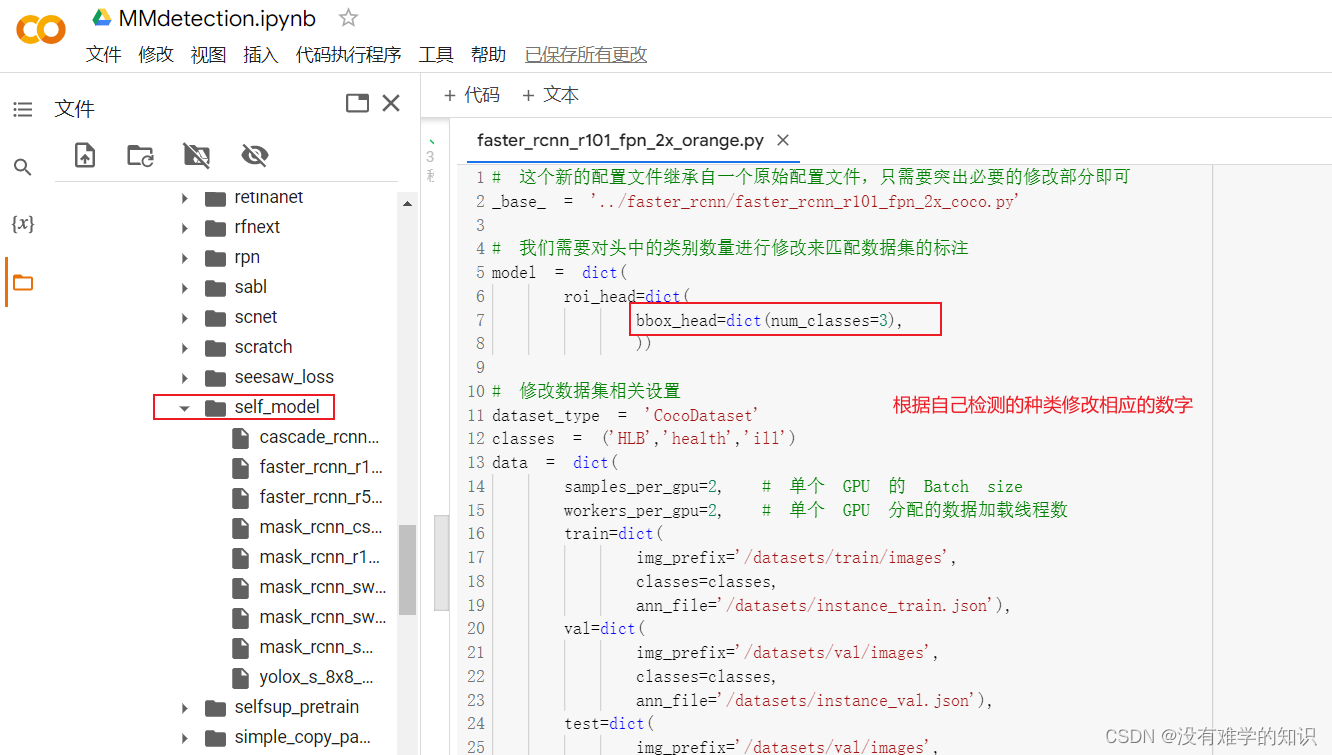Screen dimensions: 1332x755
Task: Open the mask_rcnn_cs... file
Action: pyautogui.click(x=320, y=527)
